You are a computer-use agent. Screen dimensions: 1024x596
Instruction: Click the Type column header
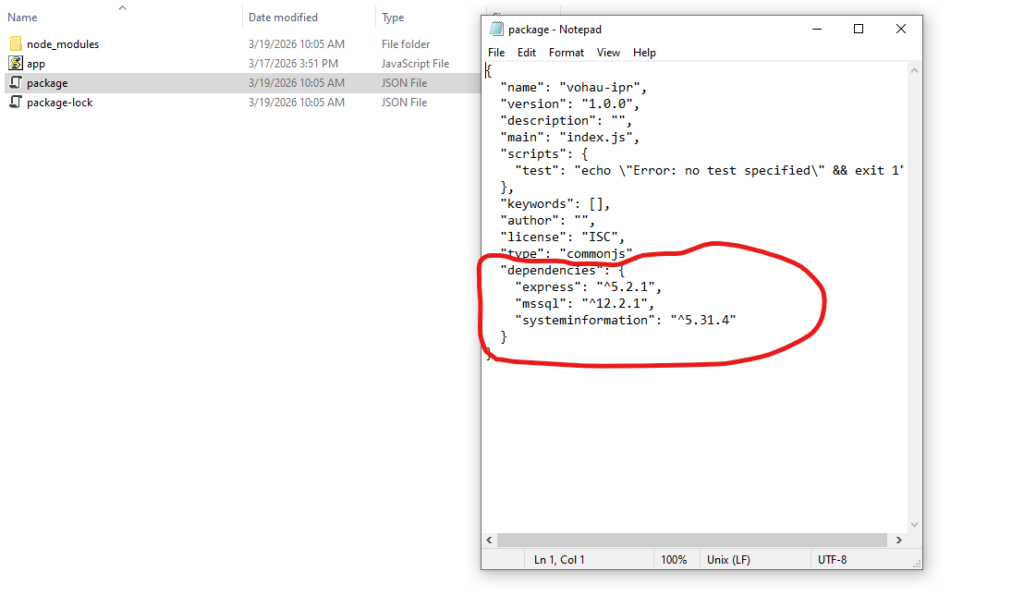pyautogui.click(x=392, y=17)
